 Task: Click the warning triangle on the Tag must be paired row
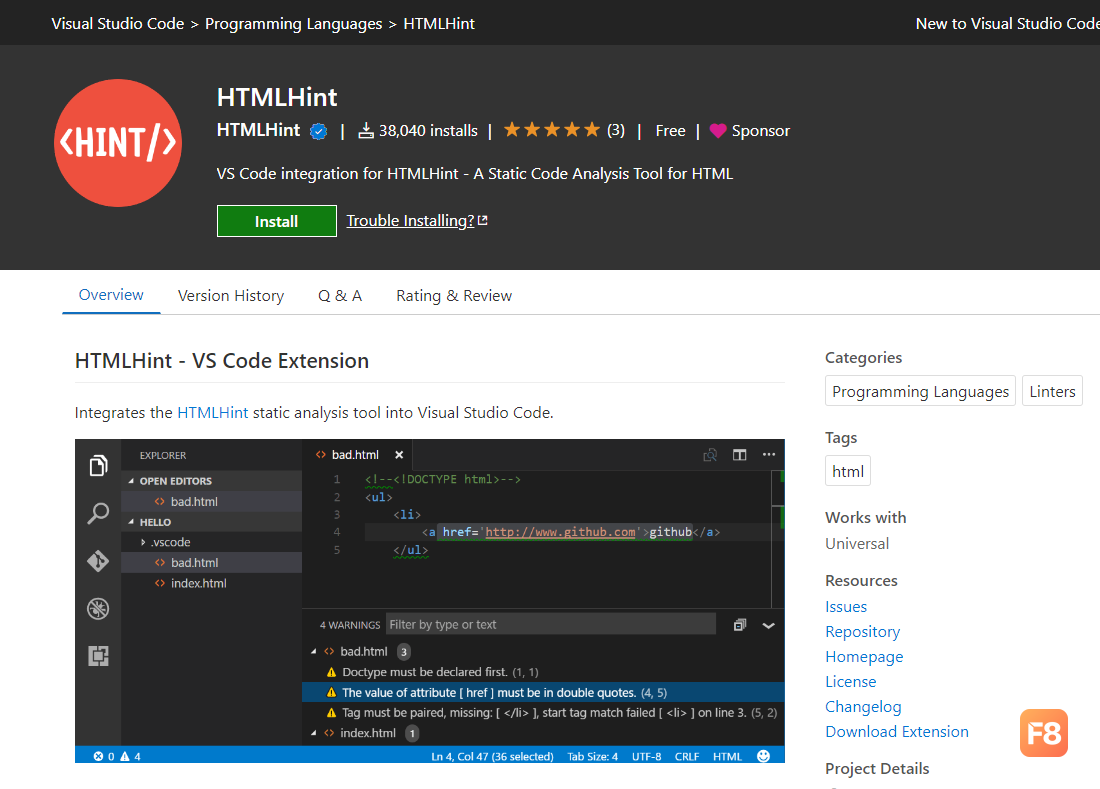[331, 713]
